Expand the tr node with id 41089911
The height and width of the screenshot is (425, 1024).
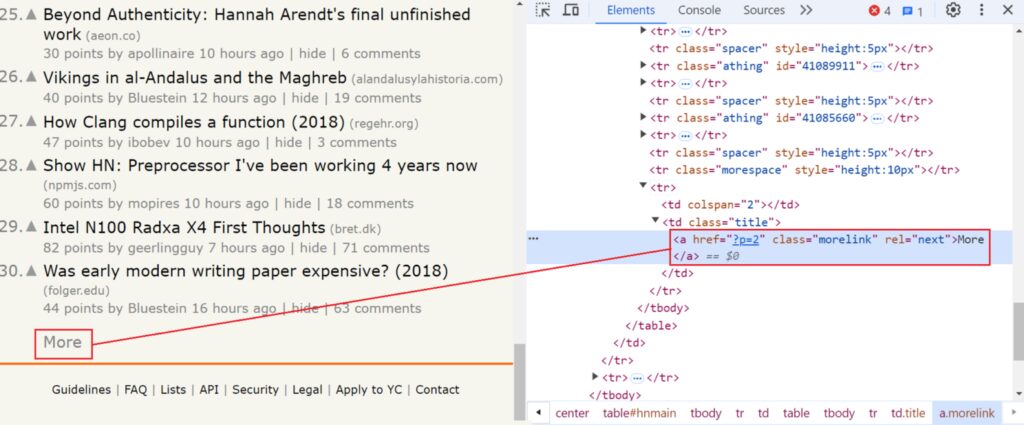(642, 66)
